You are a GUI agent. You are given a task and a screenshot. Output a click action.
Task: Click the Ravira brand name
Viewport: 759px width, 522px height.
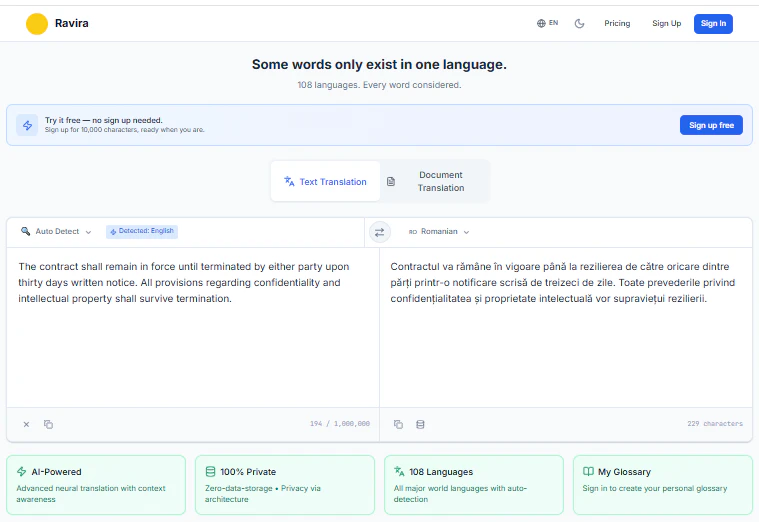[x=72, y=23]
